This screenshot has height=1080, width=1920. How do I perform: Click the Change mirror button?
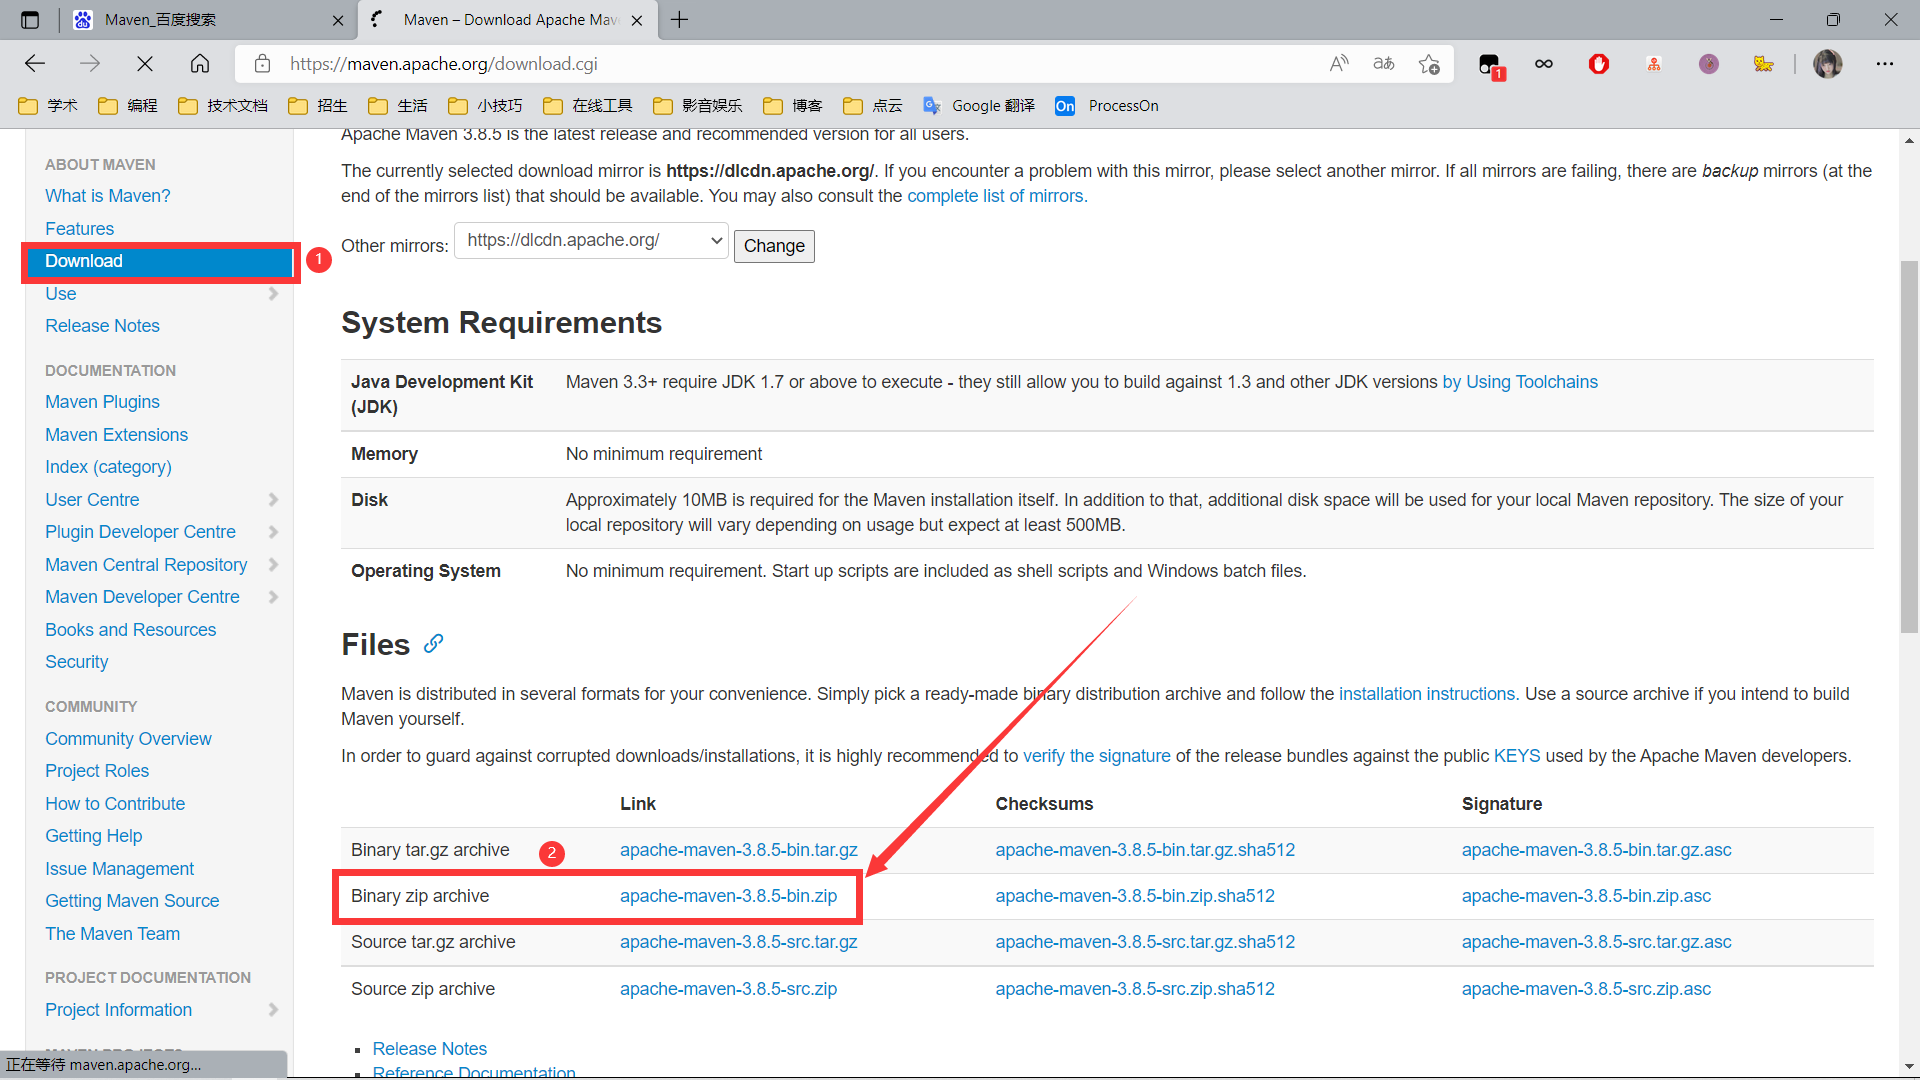click(x=774, y=246)
